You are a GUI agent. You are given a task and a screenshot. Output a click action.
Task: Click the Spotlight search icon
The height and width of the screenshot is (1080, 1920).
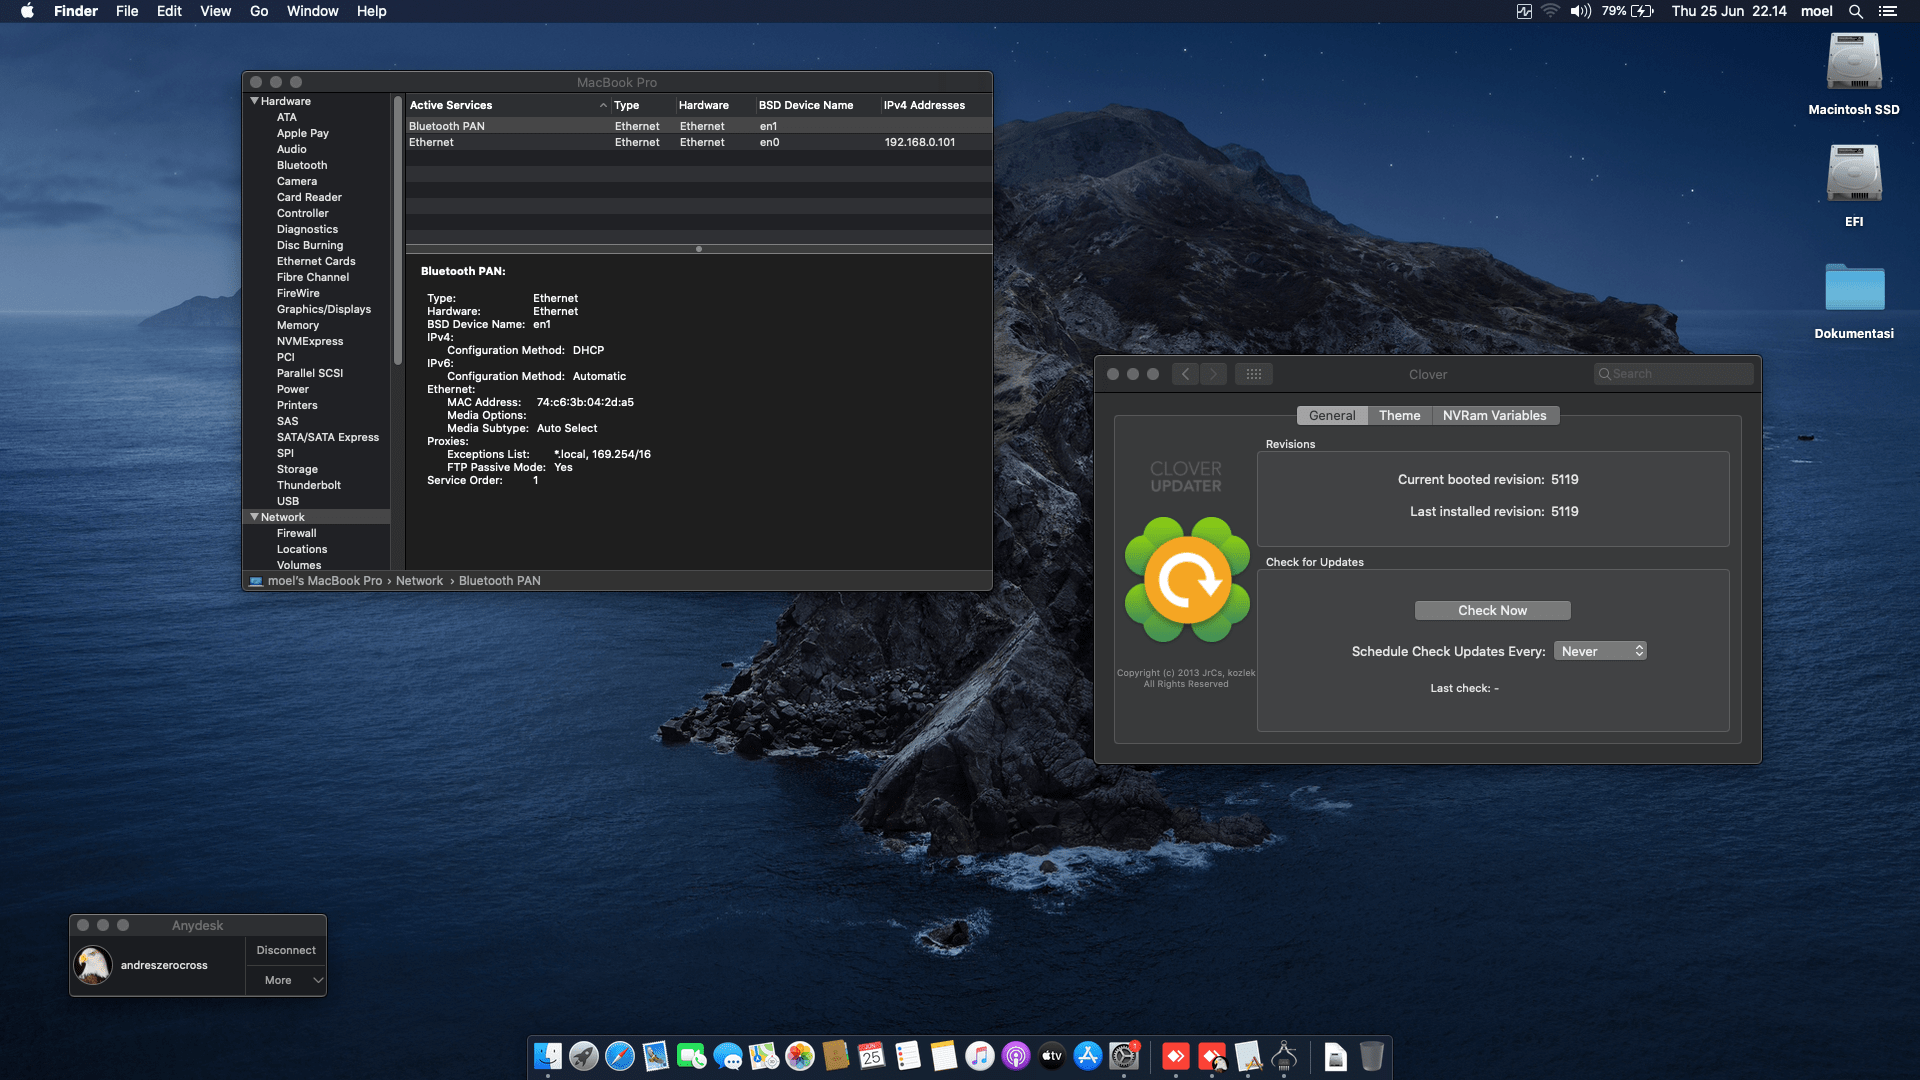click(1856, 11)
